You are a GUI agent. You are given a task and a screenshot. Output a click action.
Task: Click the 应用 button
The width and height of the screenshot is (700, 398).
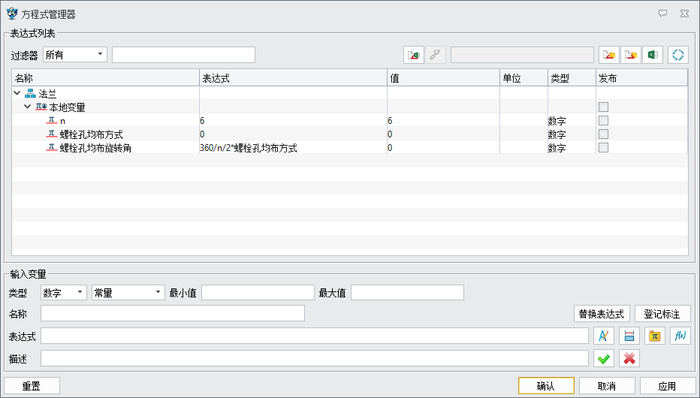click(x=667, y=386)
